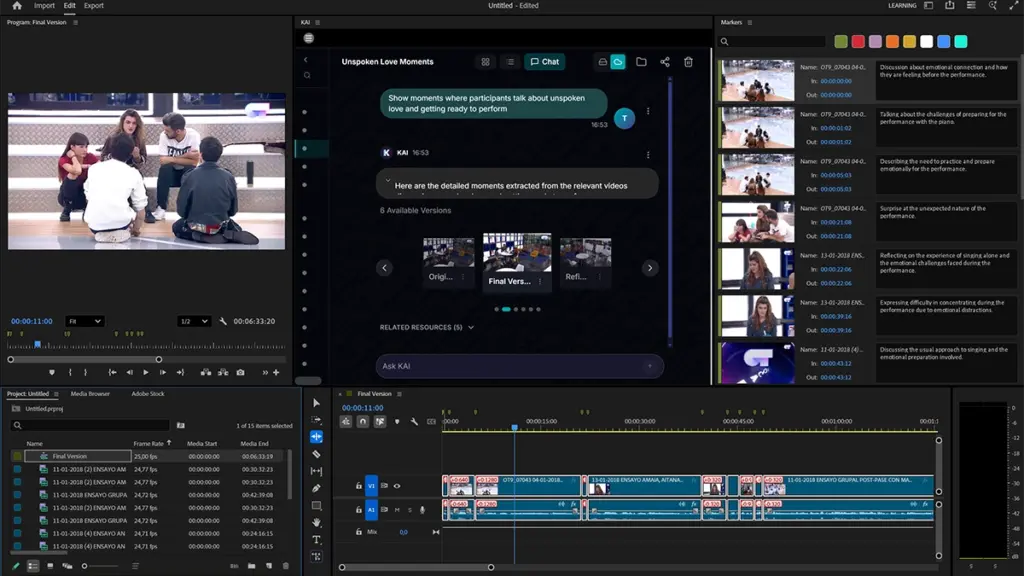Open the Fit zoom level dropdown

click(84, 321)
